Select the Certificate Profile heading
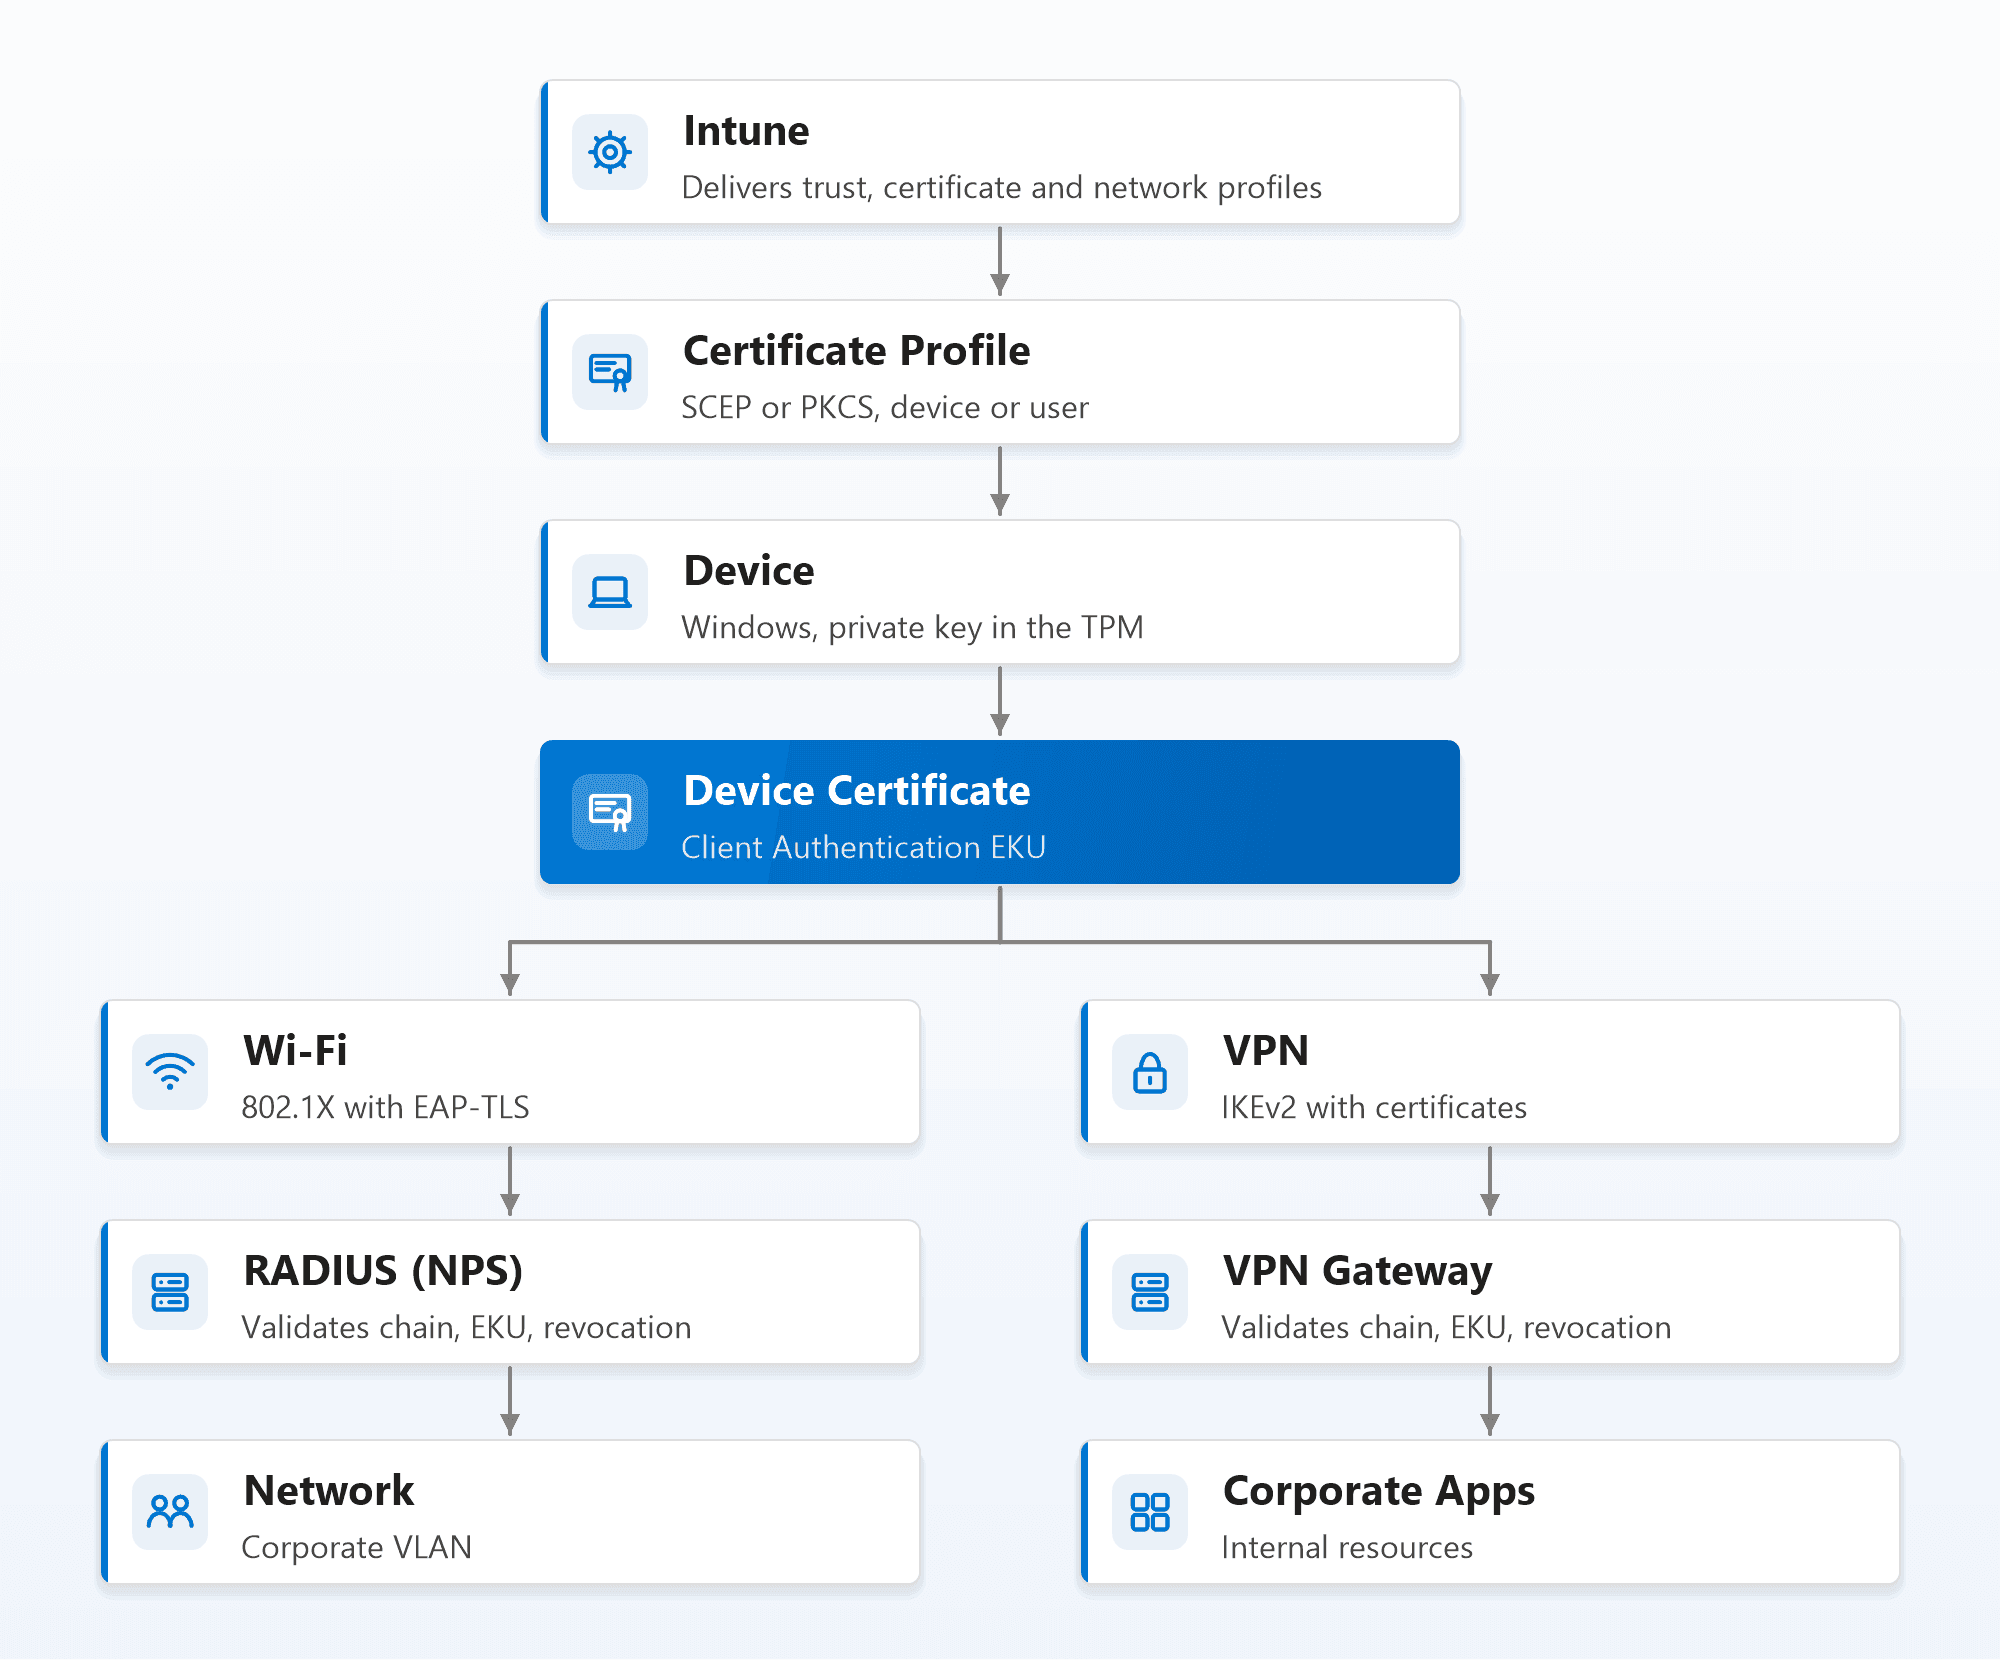 click(857, 351)
